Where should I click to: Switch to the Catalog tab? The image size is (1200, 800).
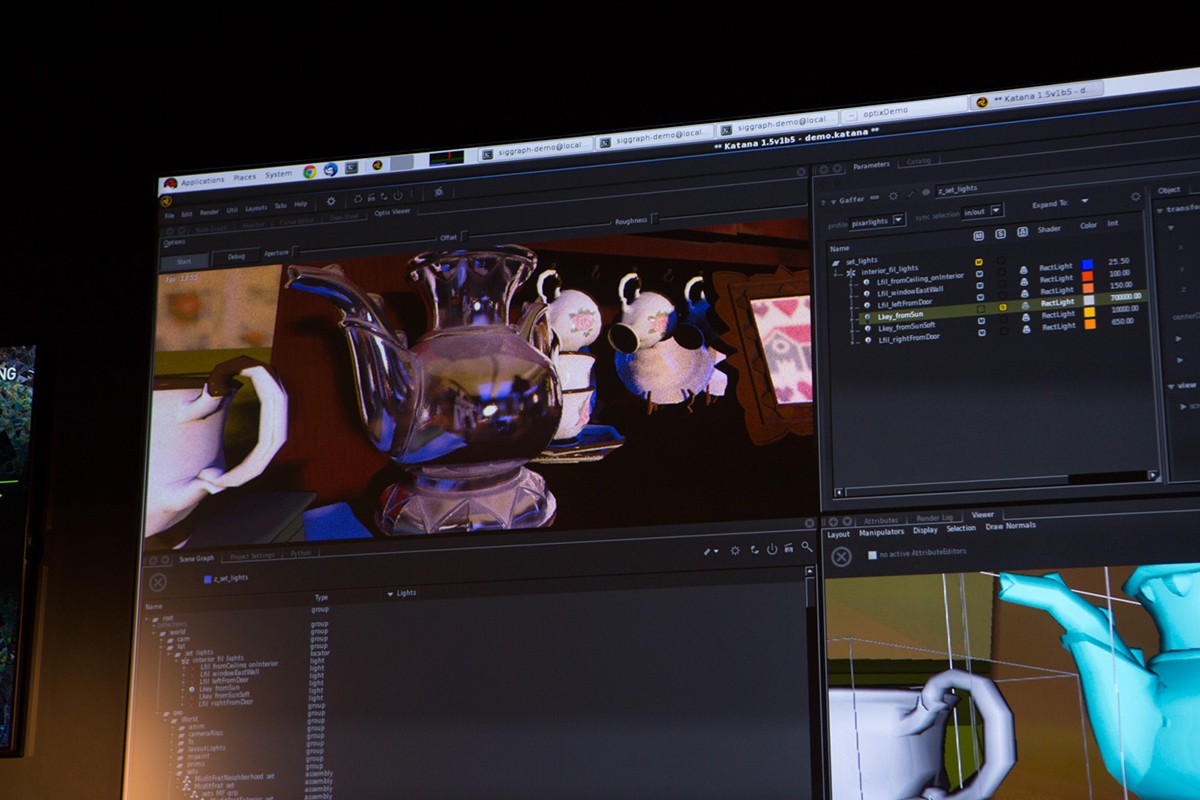(918, 161)
